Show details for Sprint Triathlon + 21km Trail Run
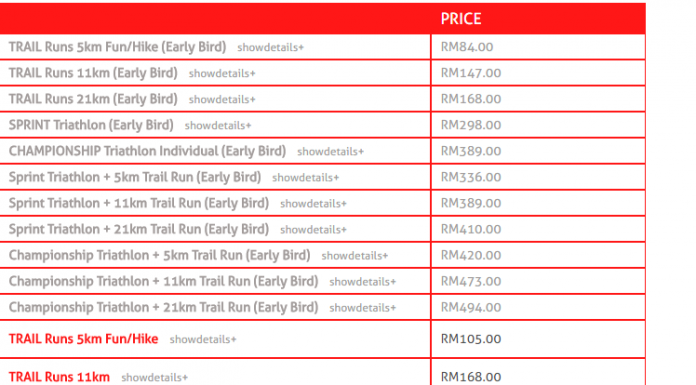 point(313,230)
